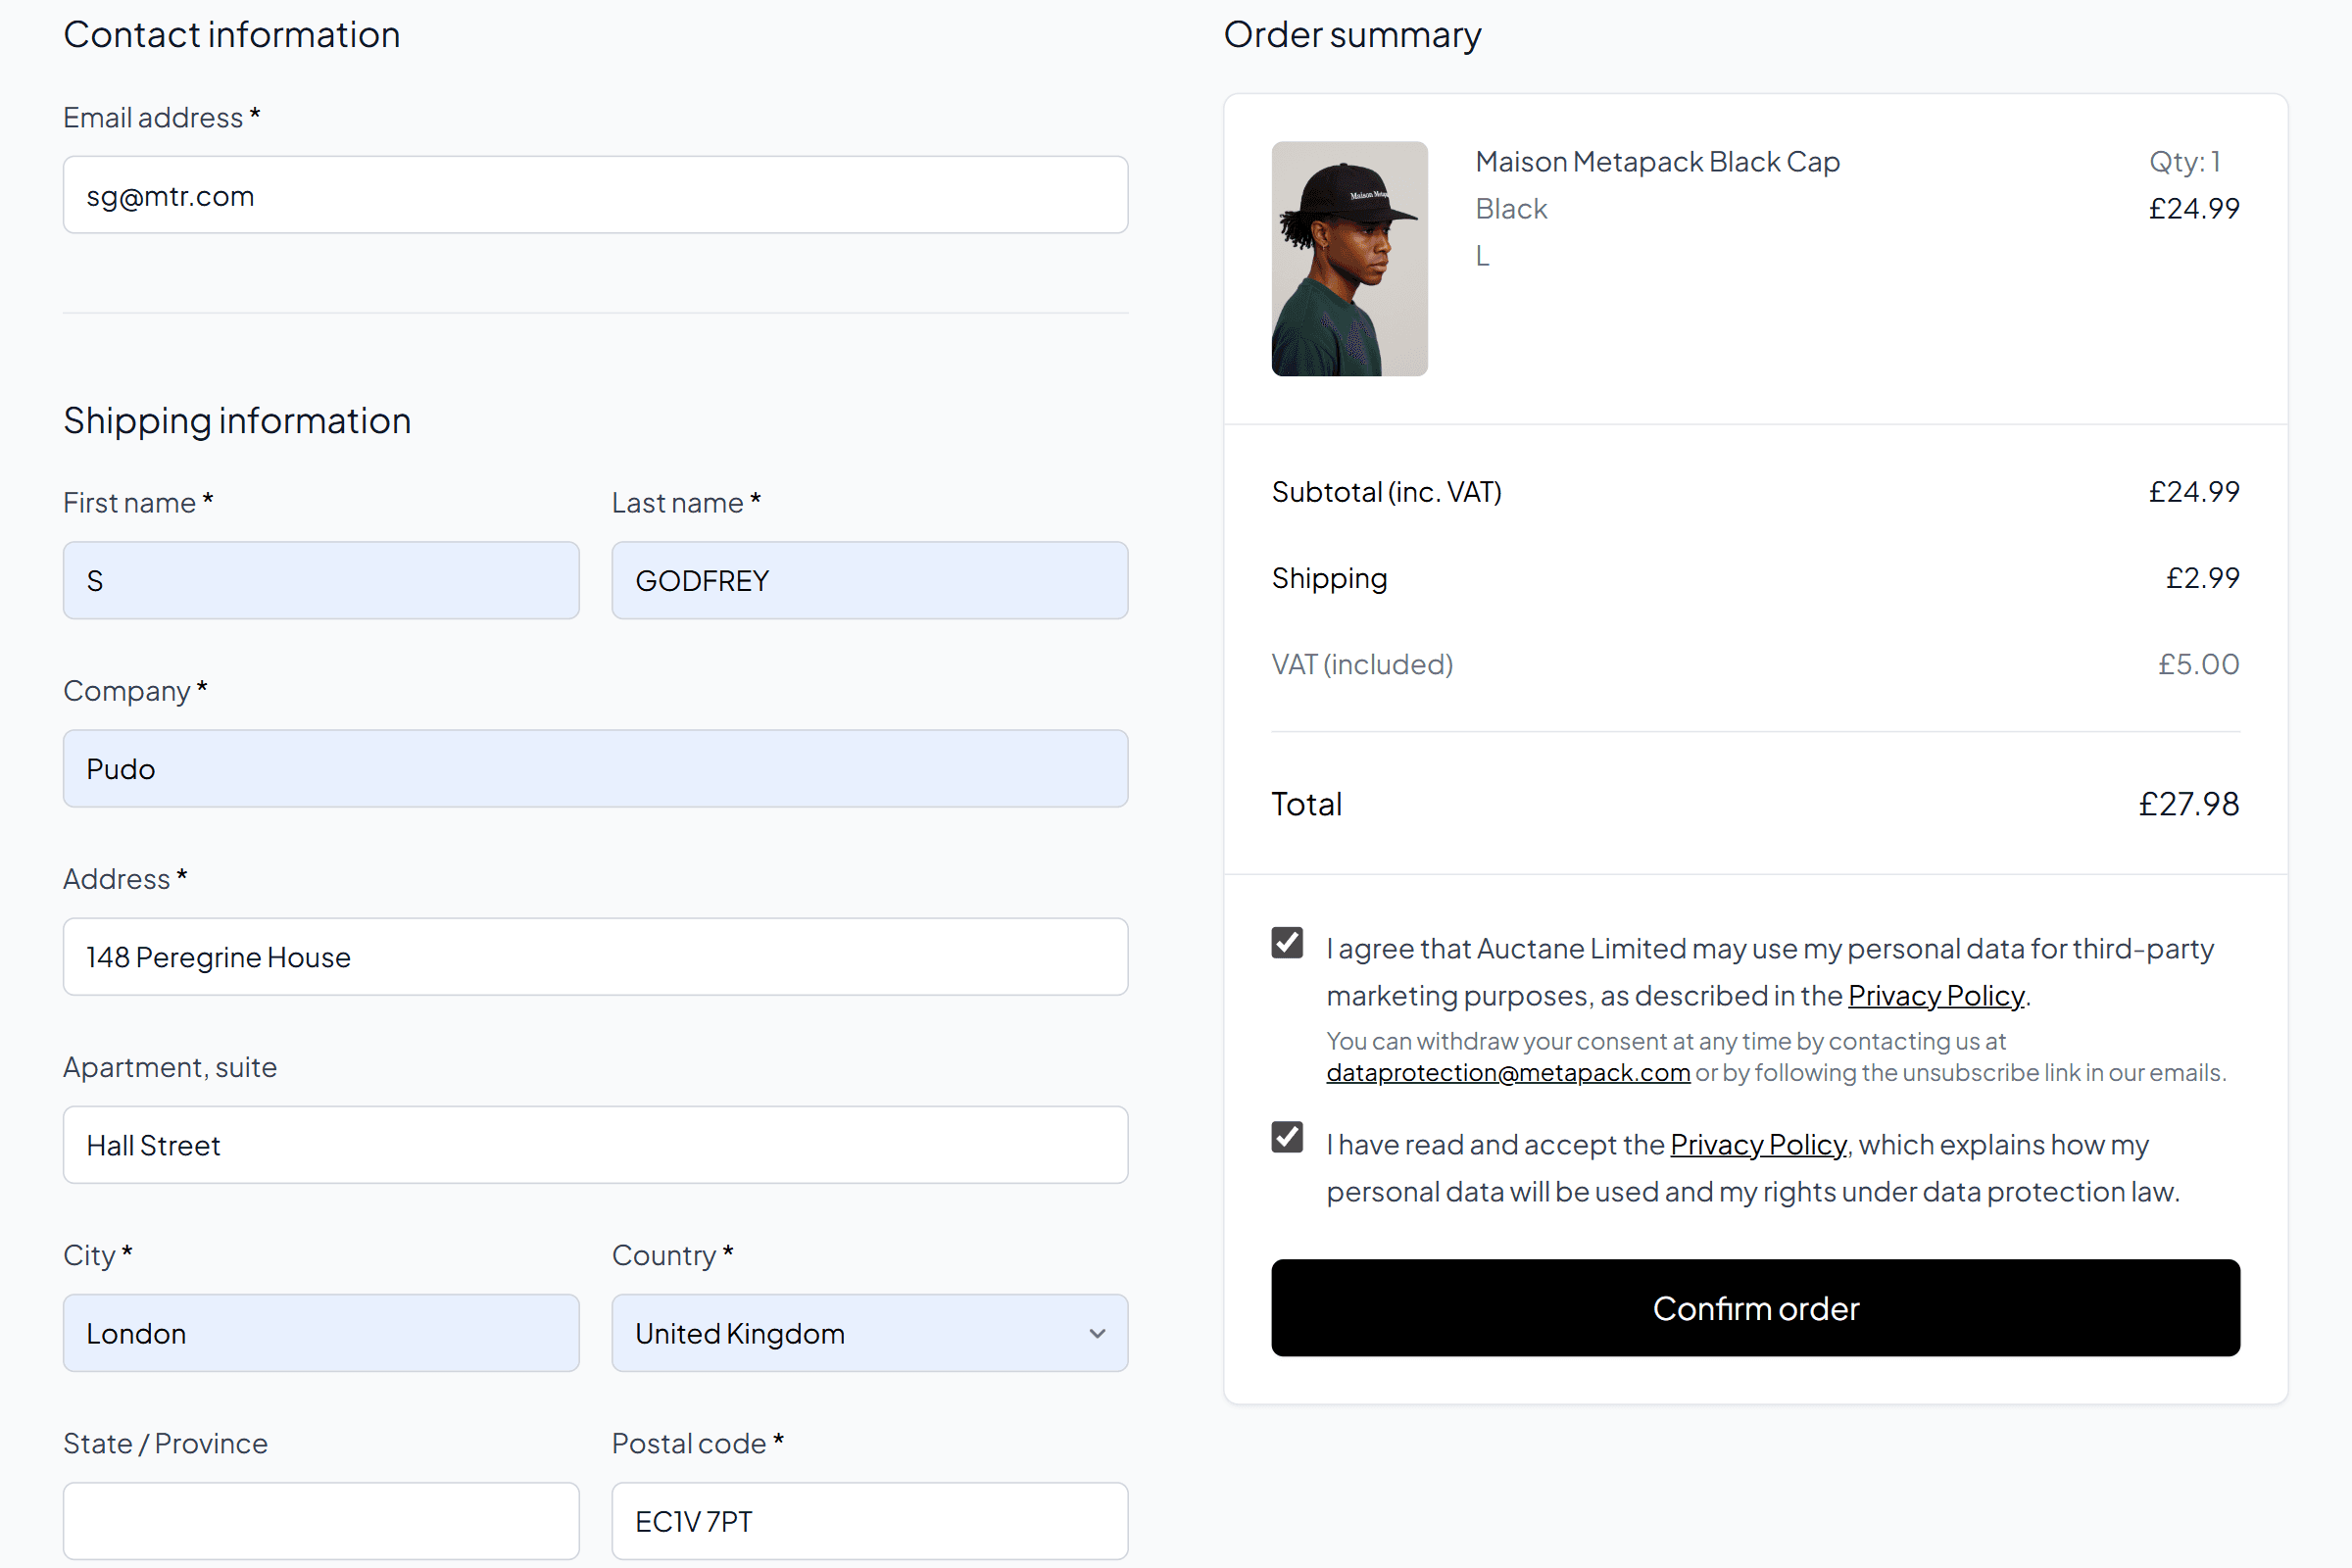Open Privacy Policy link in marketing consent text

pos(1935,996)
